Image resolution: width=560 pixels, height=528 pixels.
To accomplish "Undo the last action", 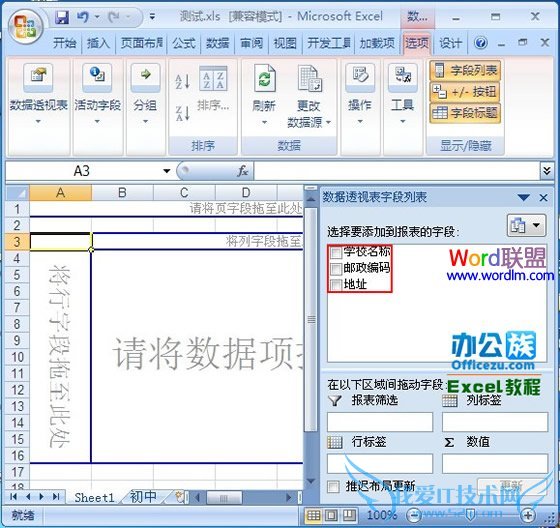I will [83, 17].
